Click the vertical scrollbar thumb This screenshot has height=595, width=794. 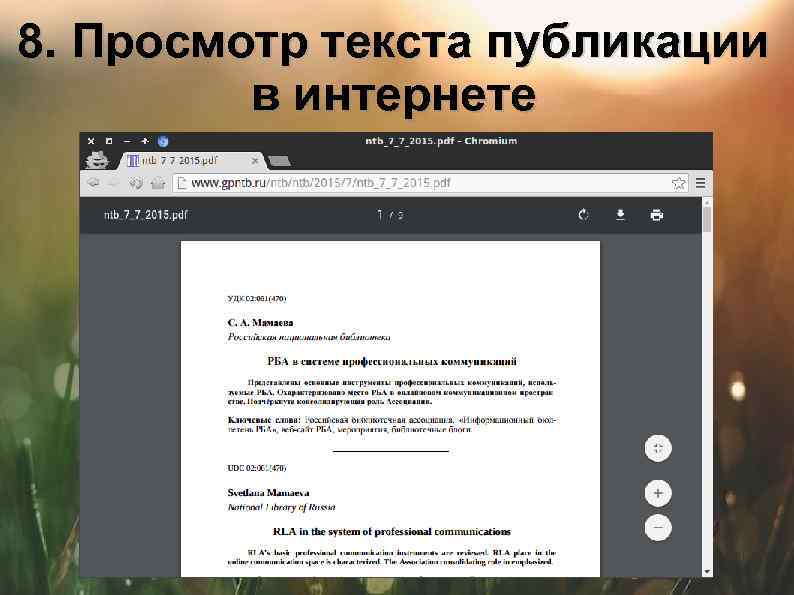point(707,219)
